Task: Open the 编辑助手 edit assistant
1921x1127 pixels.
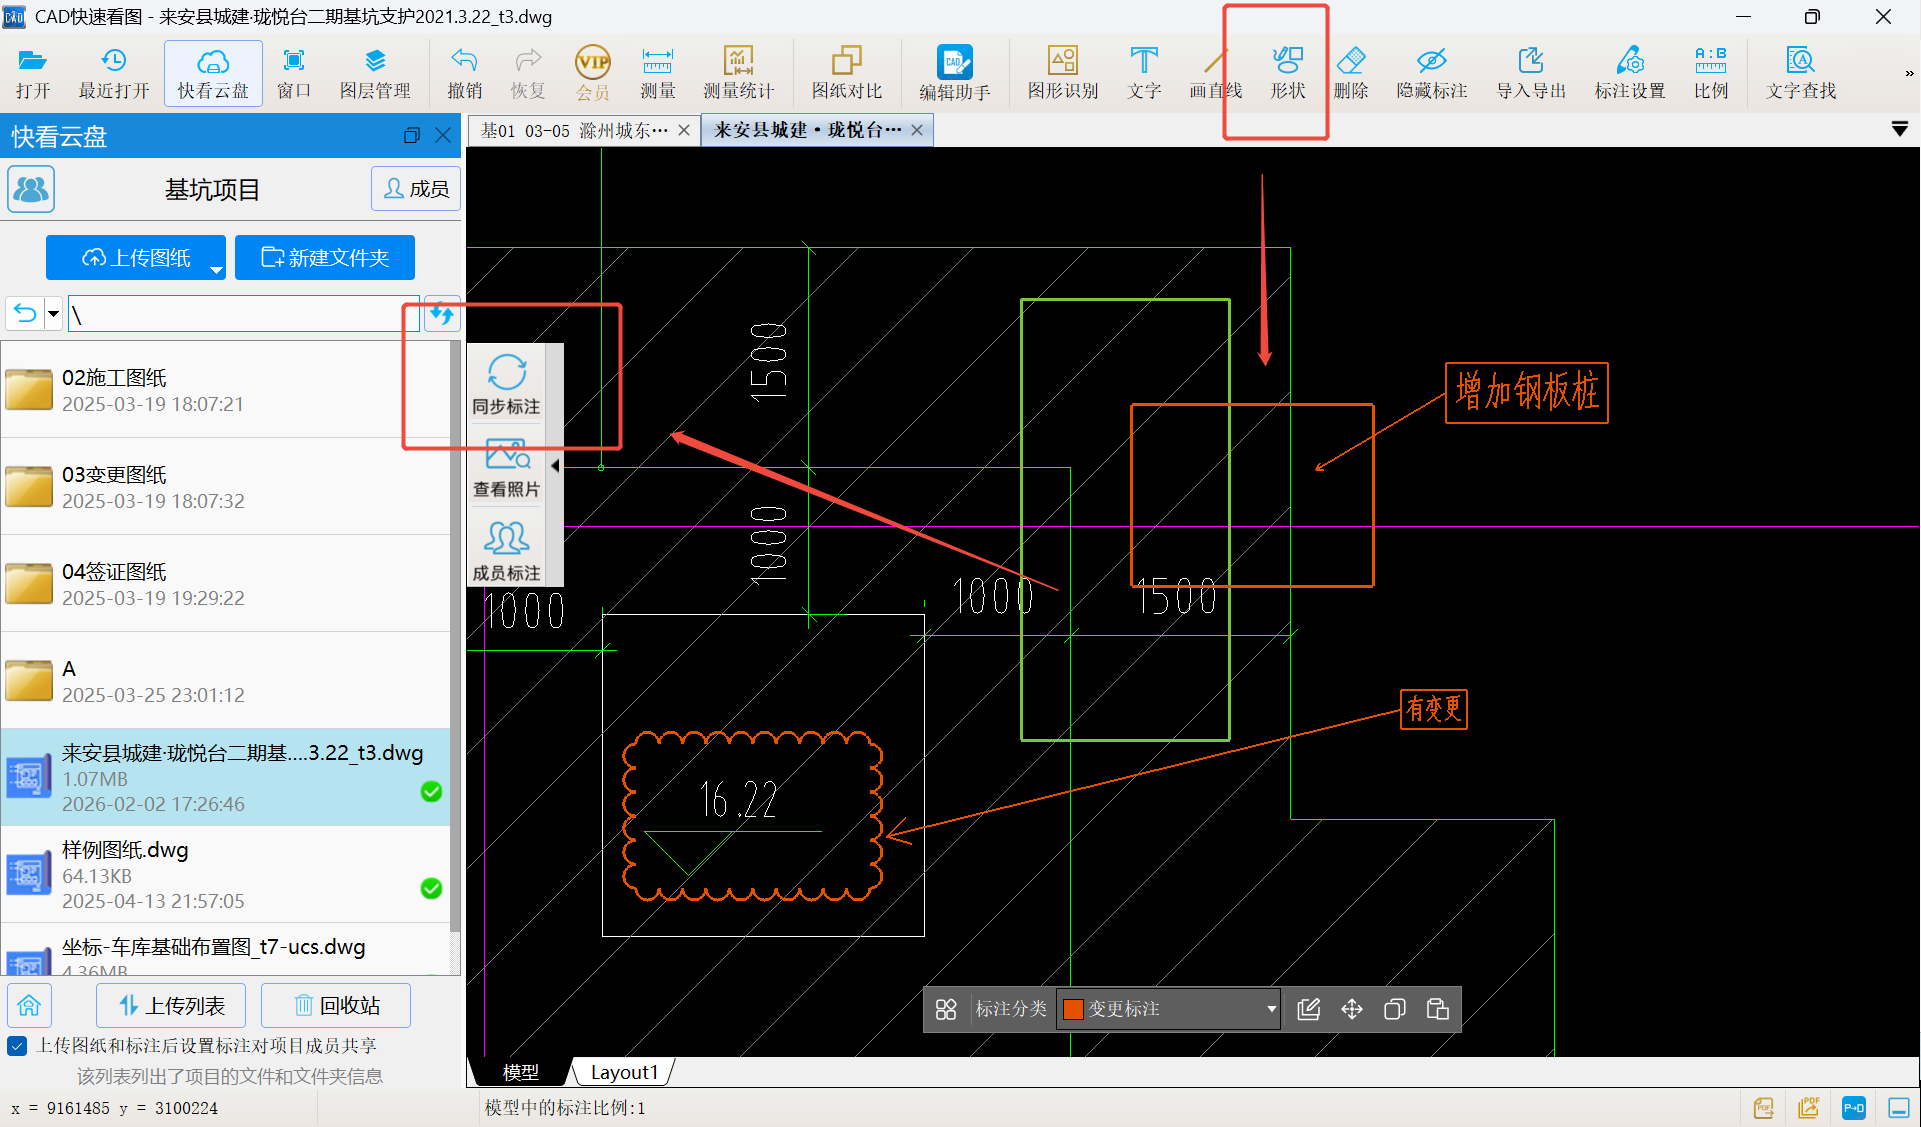Action: click(x=954, y=73)
